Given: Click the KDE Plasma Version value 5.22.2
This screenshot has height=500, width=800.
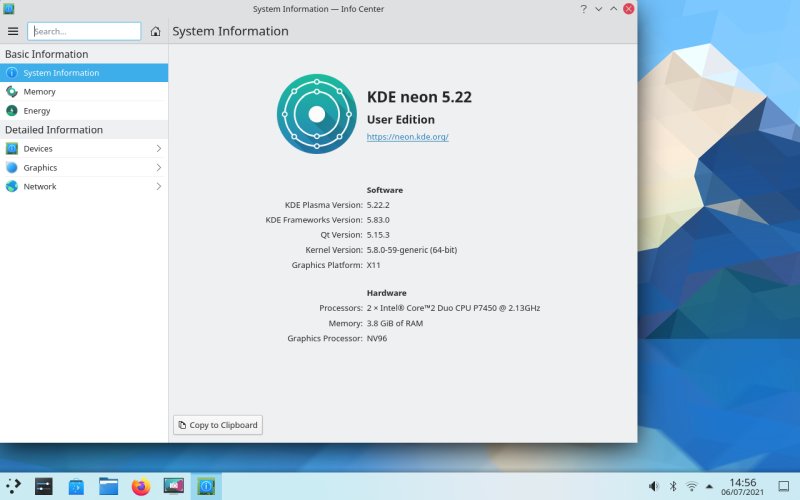Looking at the screenshot, I should point(378,205).
